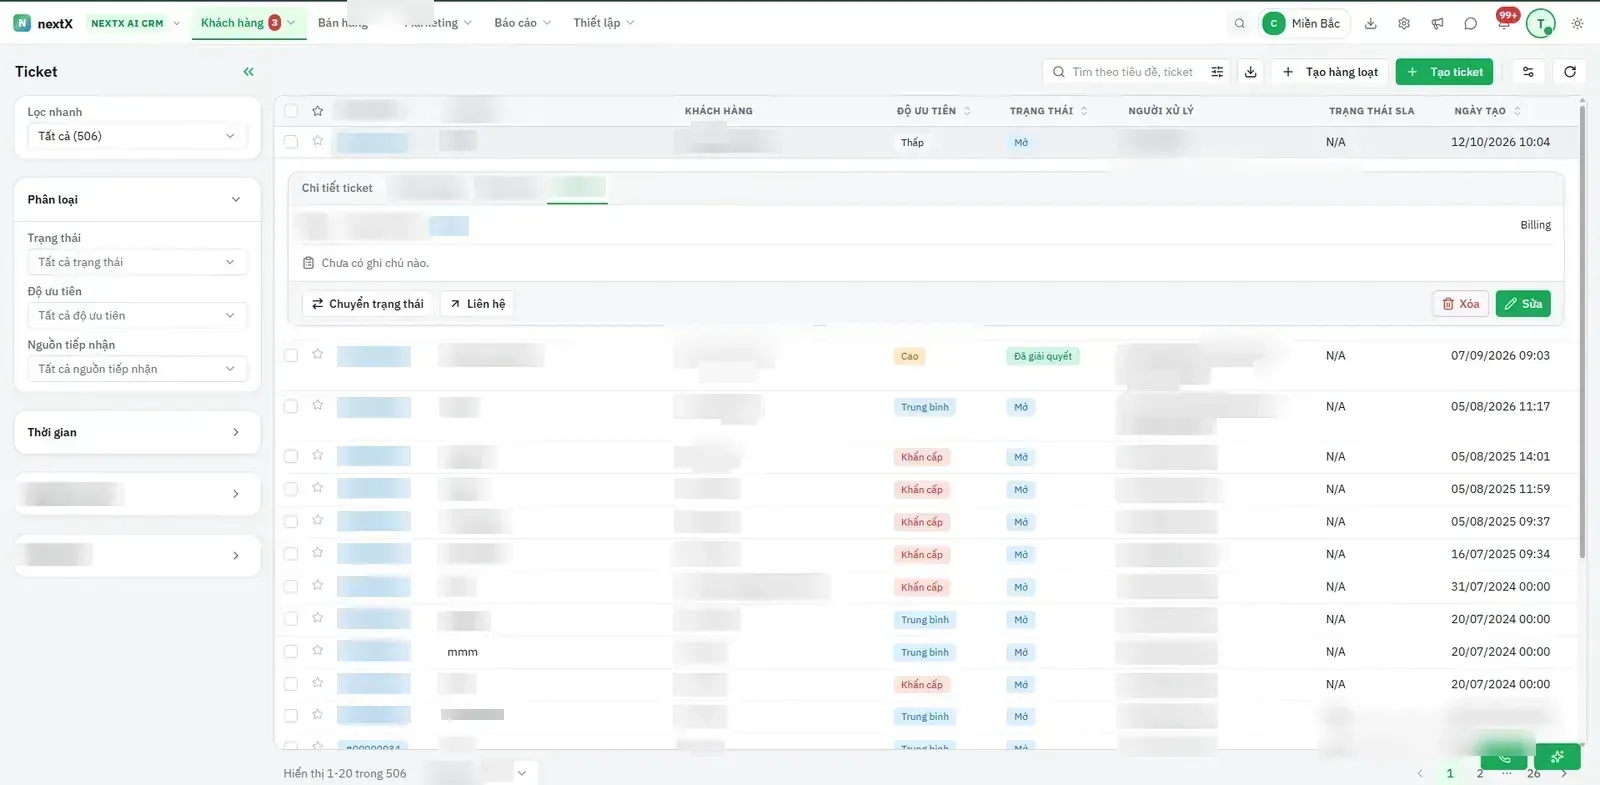Open the settings gear in top bar

pyautogui.click(x=1404, y=23)
